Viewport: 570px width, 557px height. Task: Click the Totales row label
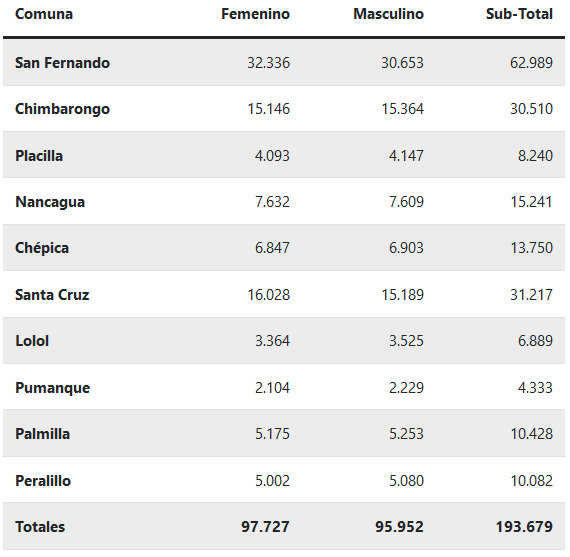(x=40, y=527)
